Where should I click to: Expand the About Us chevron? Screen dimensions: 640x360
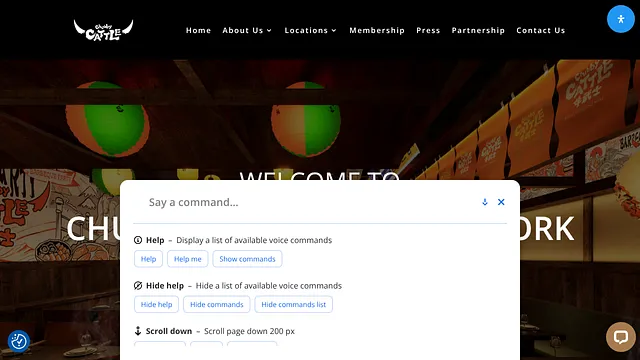coord(269,31)
